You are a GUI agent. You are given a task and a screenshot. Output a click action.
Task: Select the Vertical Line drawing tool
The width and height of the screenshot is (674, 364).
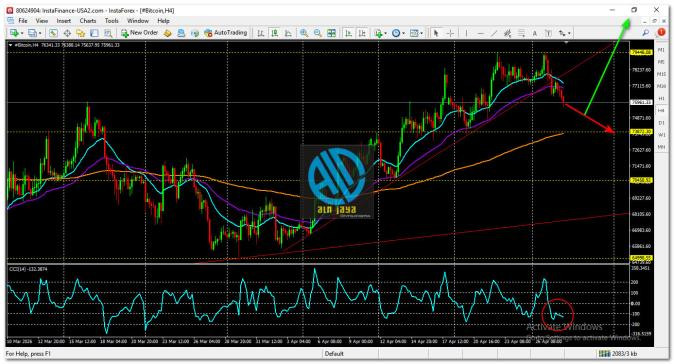(466, 33)
